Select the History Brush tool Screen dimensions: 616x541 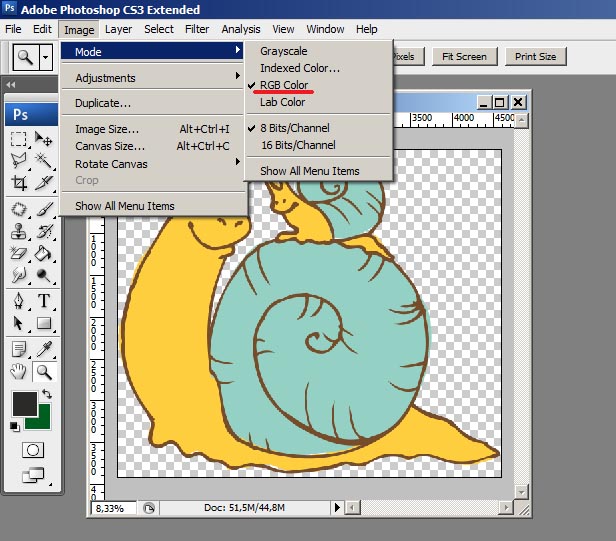click(x=44, y=231)
